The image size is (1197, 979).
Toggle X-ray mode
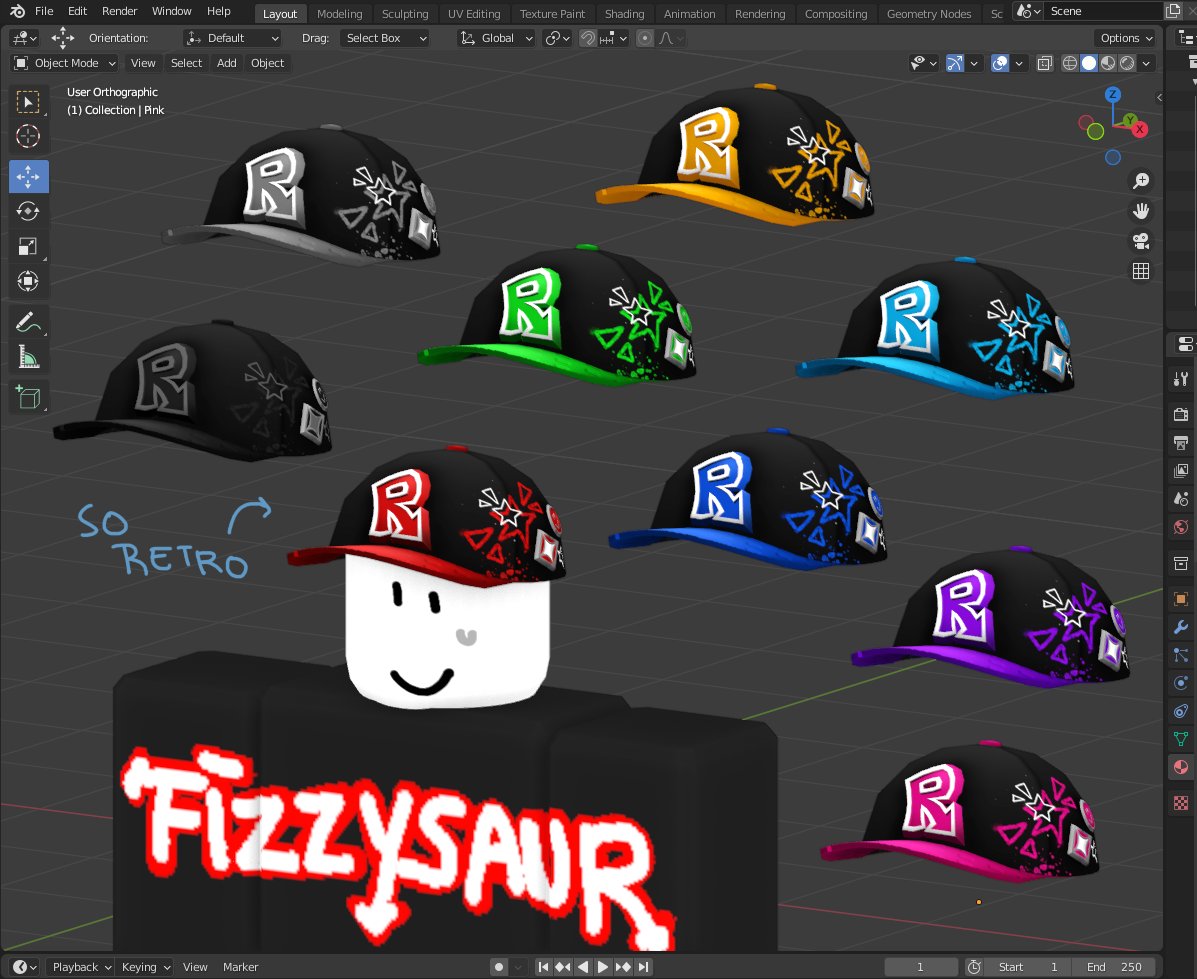pos(1045,63)
